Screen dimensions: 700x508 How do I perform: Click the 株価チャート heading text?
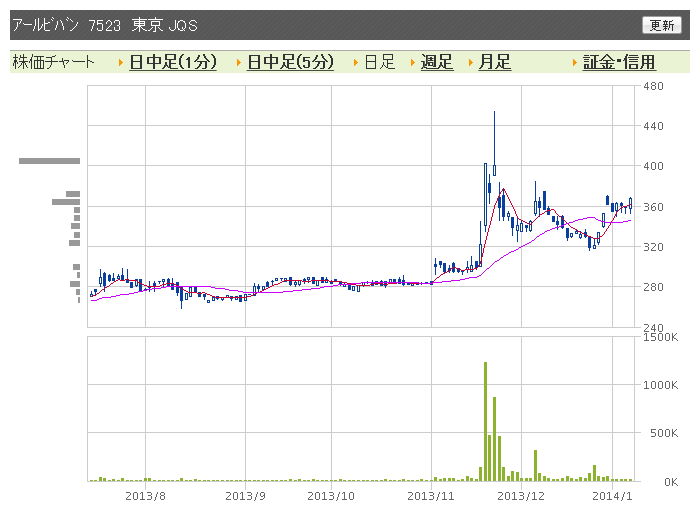point(54,62)
